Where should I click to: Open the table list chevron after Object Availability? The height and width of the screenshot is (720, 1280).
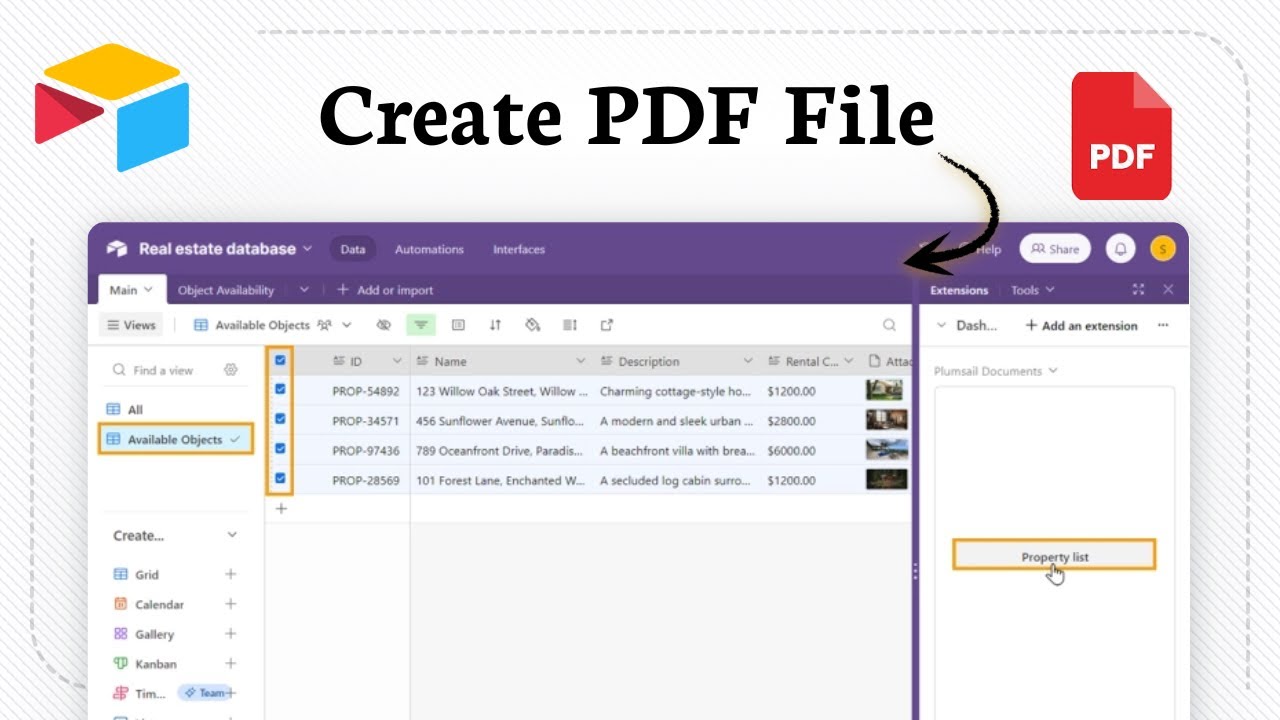(304, 290)
